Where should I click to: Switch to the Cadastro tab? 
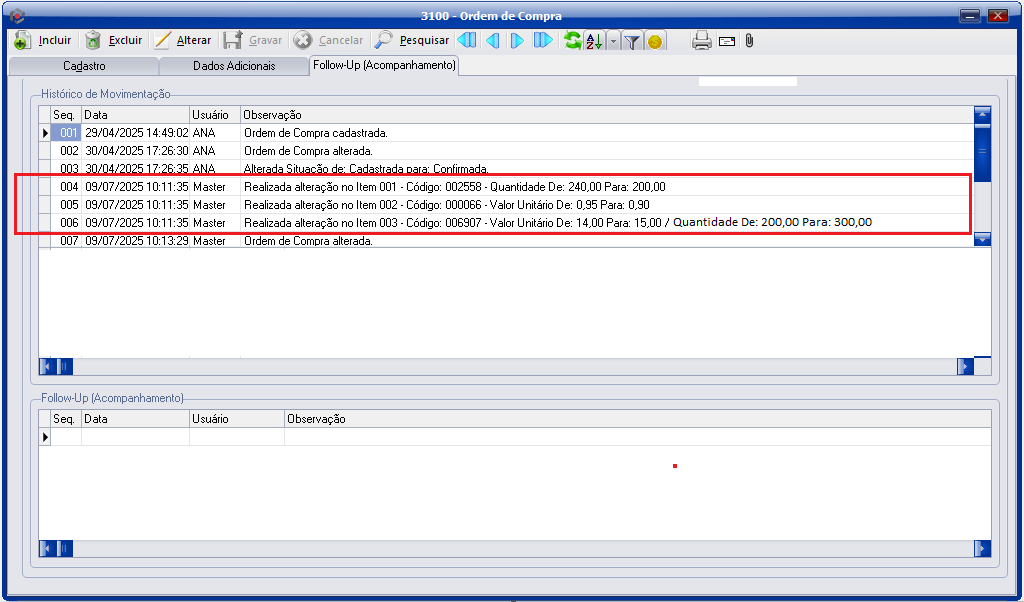[x=84, y=66]
